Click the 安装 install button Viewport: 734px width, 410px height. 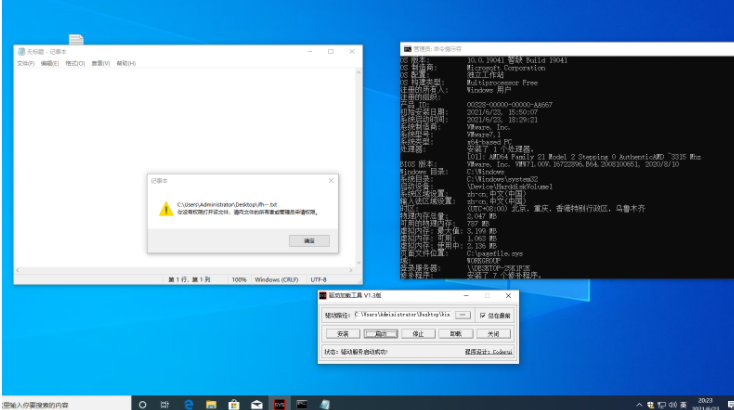[x=343, y=334]
